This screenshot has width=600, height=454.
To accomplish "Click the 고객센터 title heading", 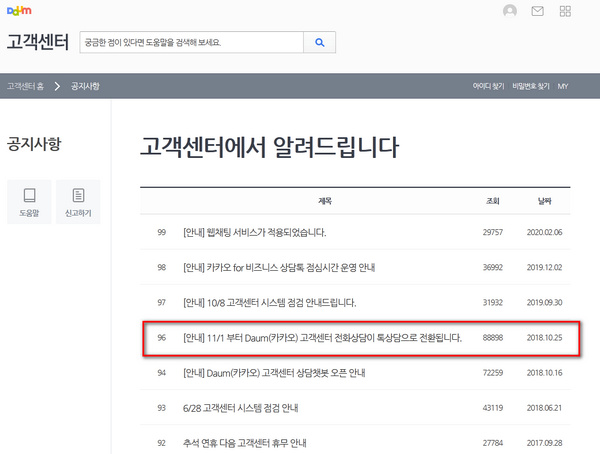I will (x=38, y=42).
